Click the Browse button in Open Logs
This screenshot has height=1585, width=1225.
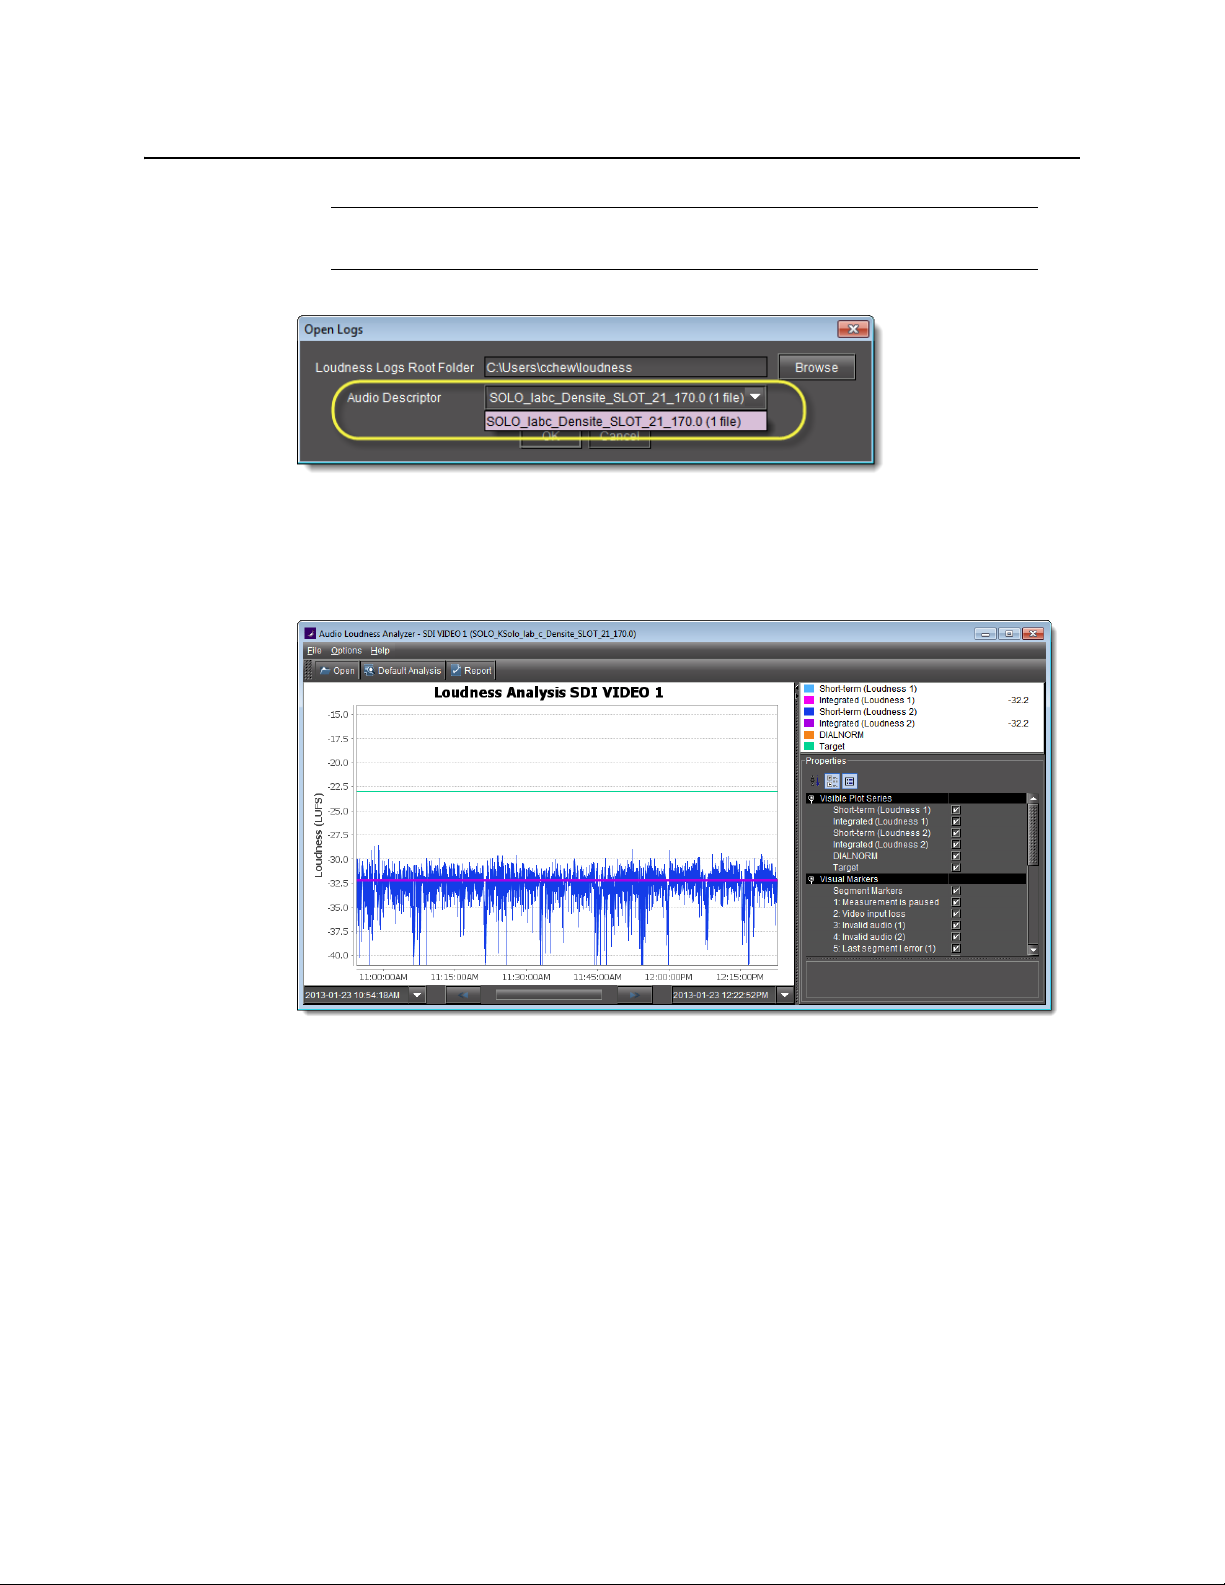816,368
